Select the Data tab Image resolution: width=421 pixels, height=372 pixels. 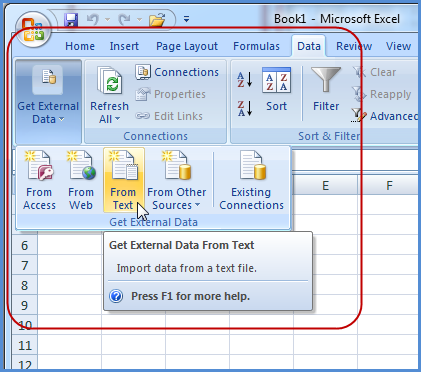pos(309,46)
